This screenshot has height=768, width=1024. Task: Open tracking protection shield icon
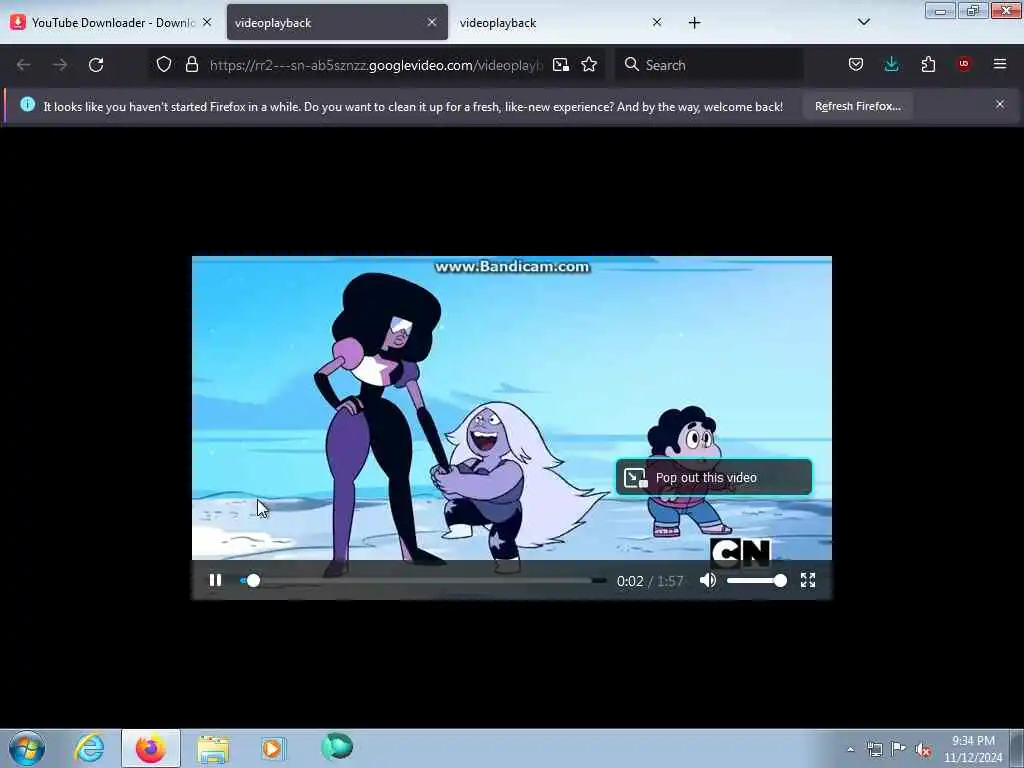click(x=164, y=65)
